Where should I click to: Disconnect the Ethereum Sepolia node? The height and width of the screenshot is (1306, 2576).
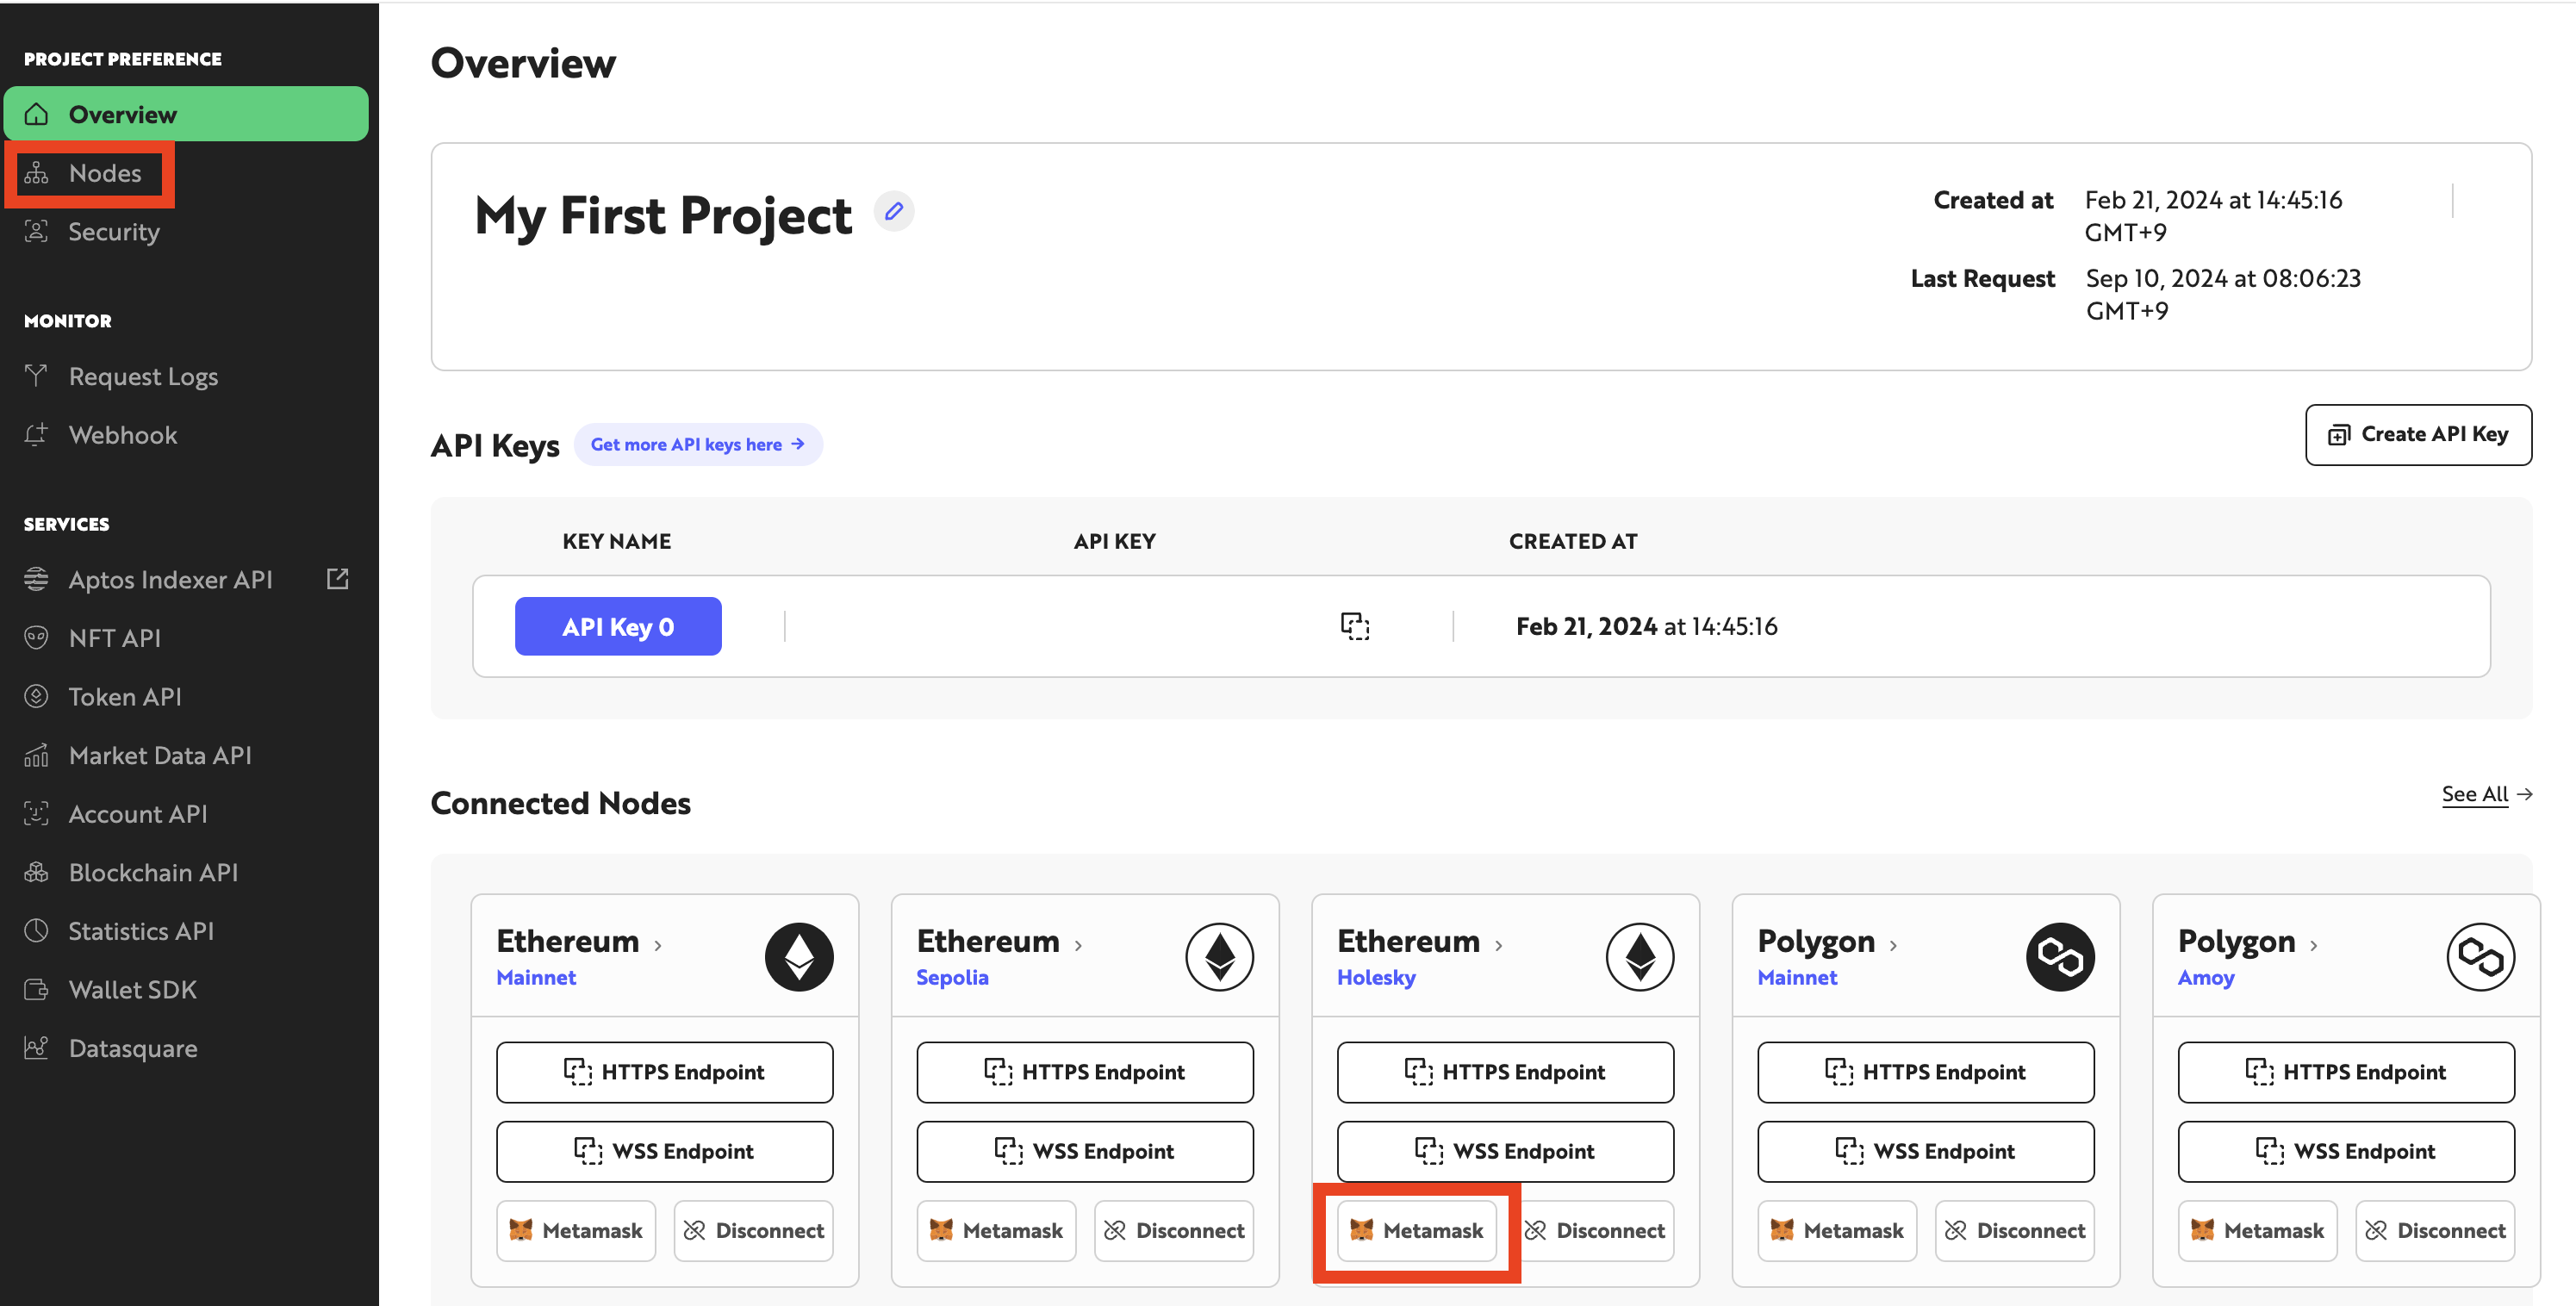1174,1230
